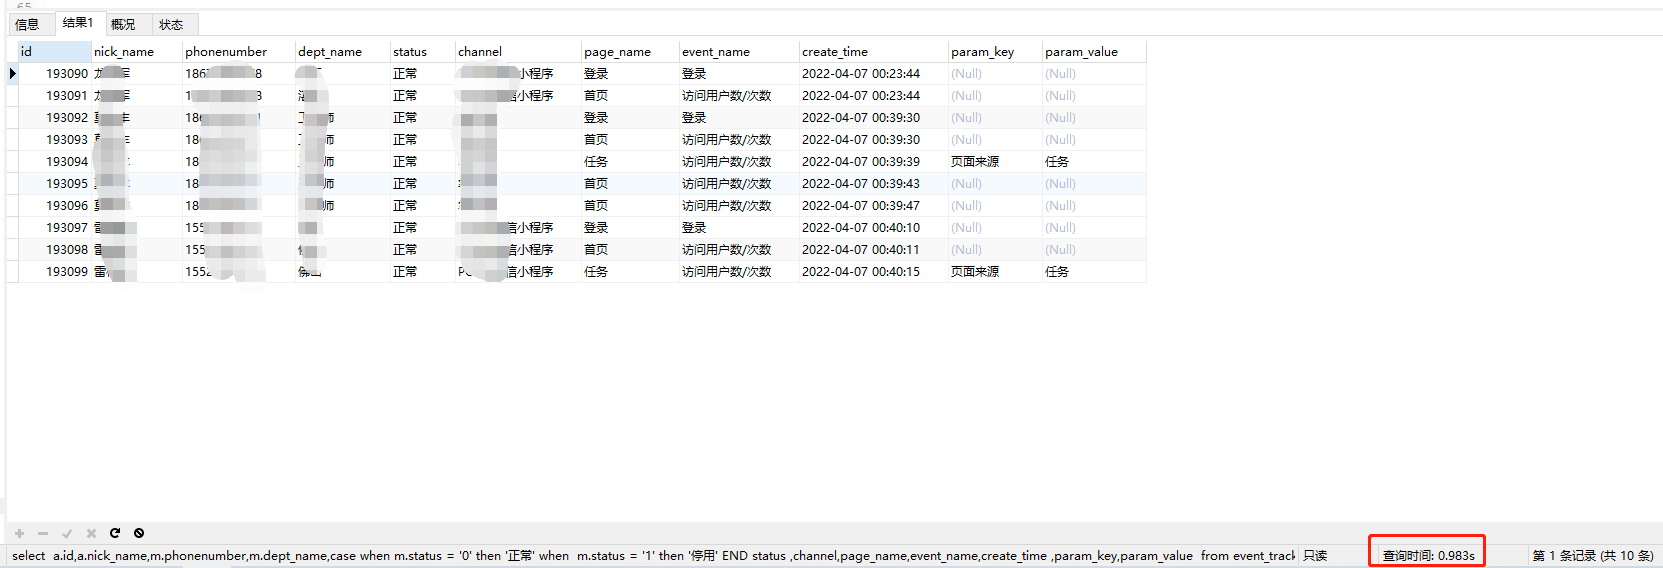Select cell with id 193091
This screenshot has height=568, width=1663.
(54, 95)
